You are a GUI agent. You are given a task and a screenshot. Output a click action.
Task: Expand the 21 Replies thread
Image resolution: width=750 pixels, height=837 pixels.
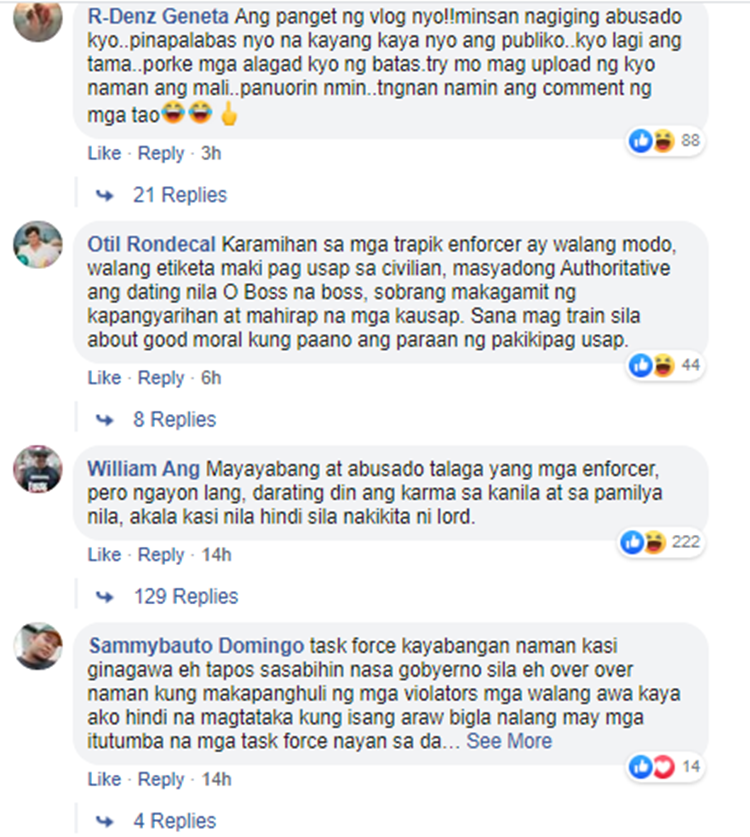point(180,195)
